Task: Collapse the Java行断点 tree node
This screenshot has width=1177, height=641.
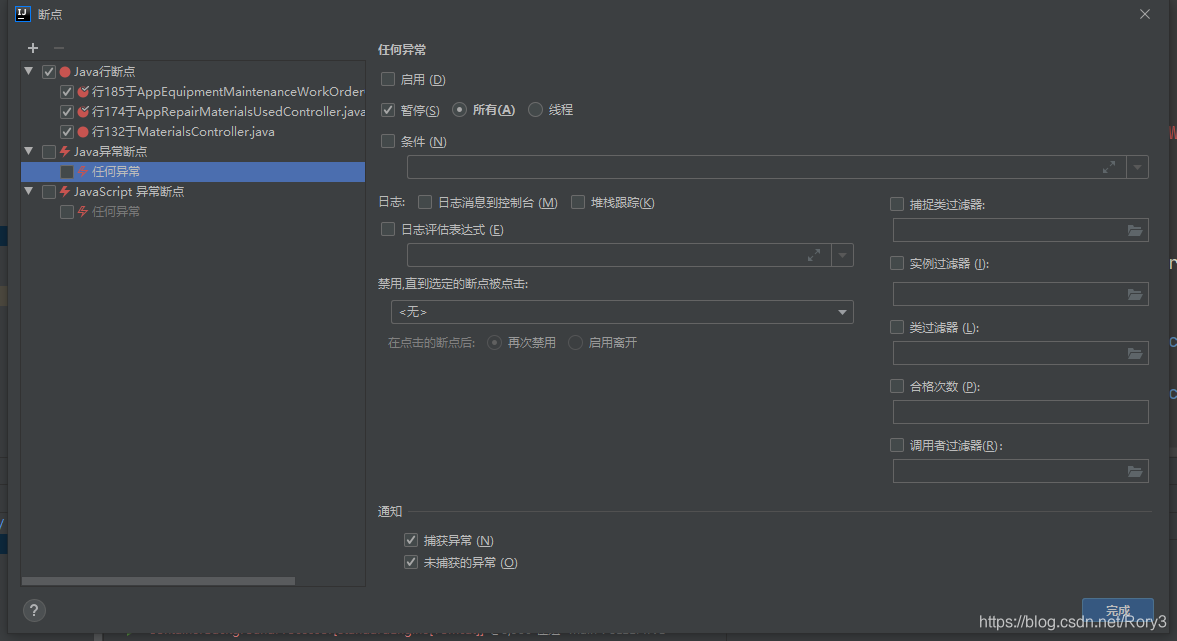Action: tap(29, 71)
